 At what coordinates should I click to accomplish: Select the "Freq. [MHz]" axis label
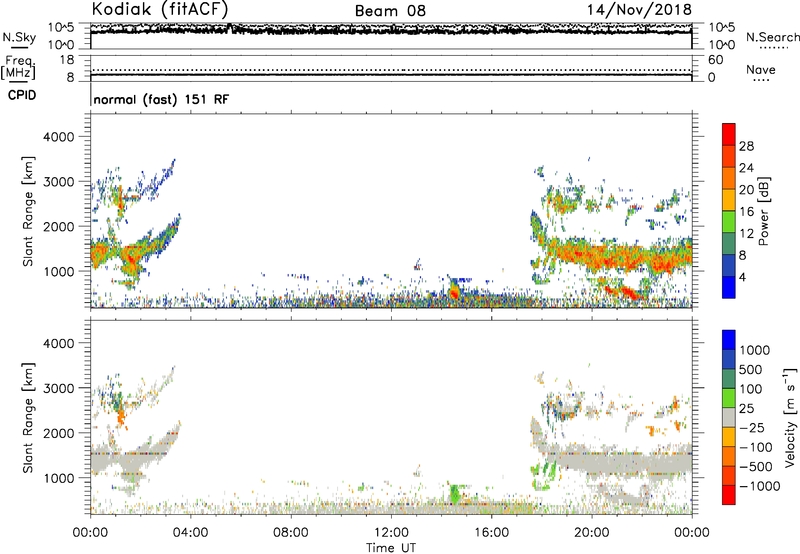pyautogui.click(x=18, y=68)
